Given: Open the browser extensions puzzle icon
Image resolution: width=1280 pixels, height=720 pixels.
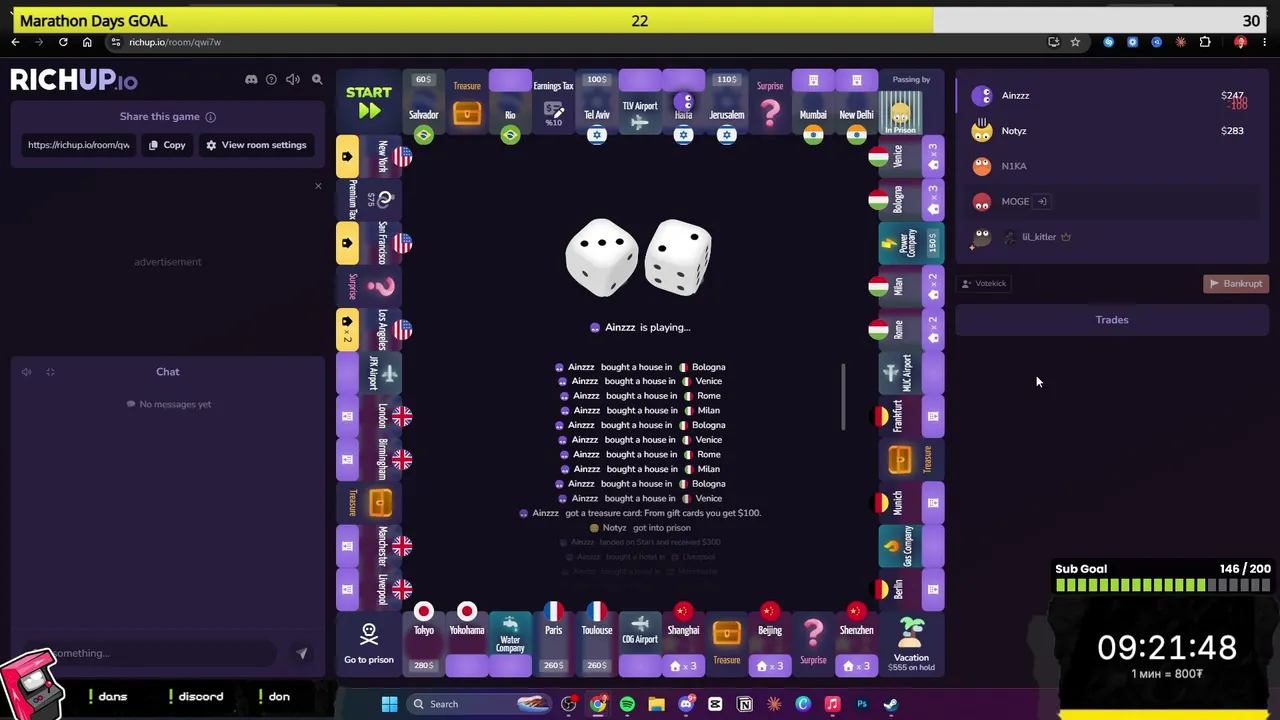Looking at the screenshot, I should pyautogui.click(x=1205, y=42).
